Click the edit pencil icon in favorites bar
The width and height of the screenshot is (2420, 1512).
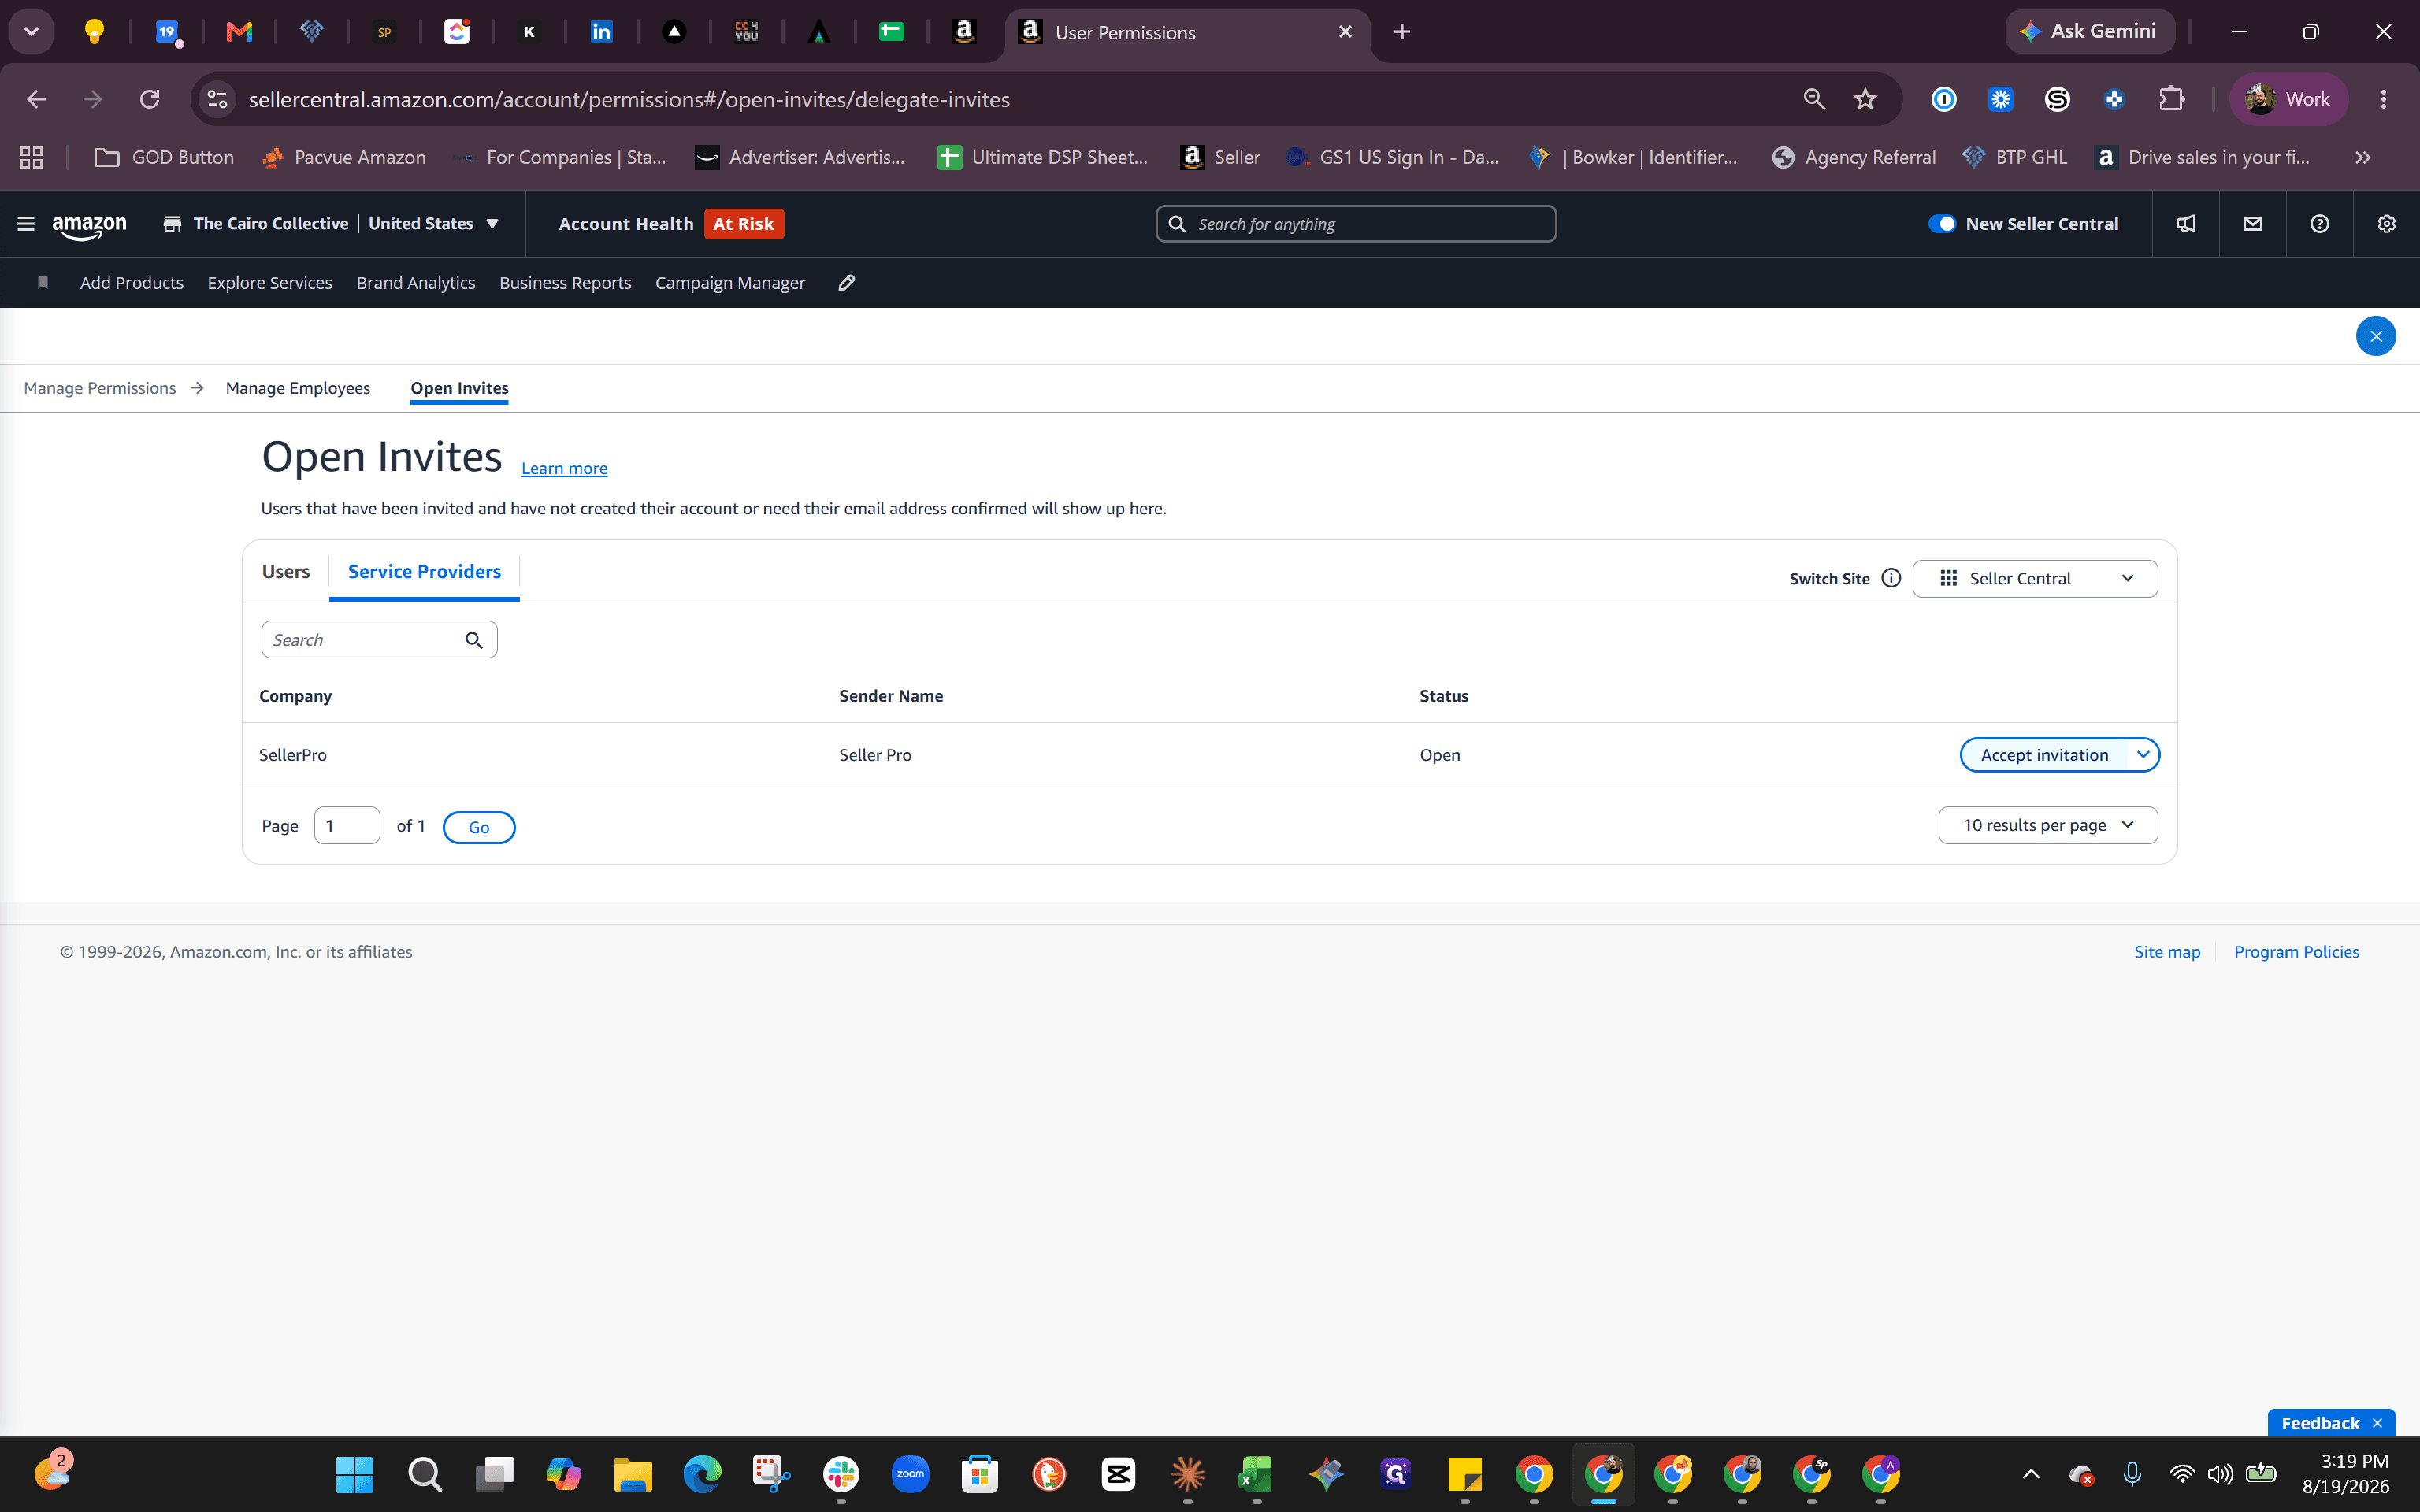(847, 283)
